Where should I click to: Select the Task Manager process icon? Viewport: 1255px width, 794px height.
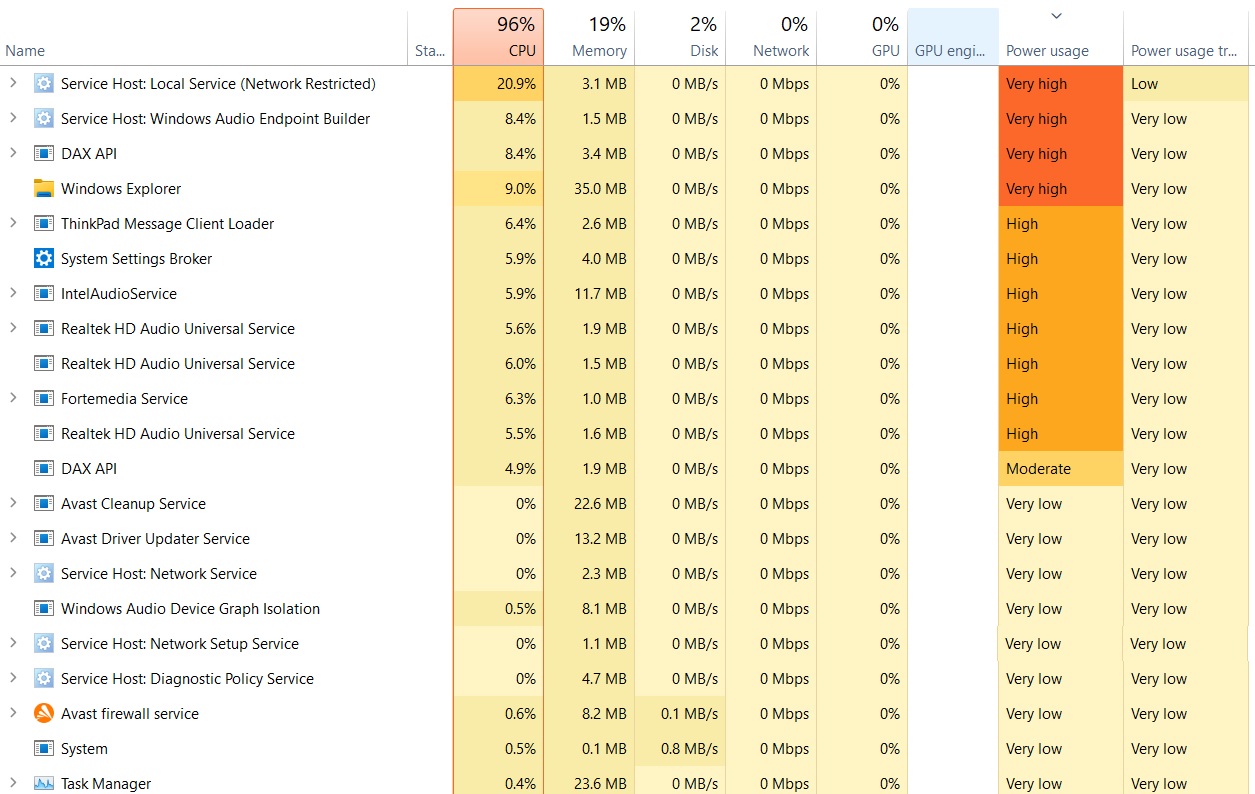tap(43, 784)
